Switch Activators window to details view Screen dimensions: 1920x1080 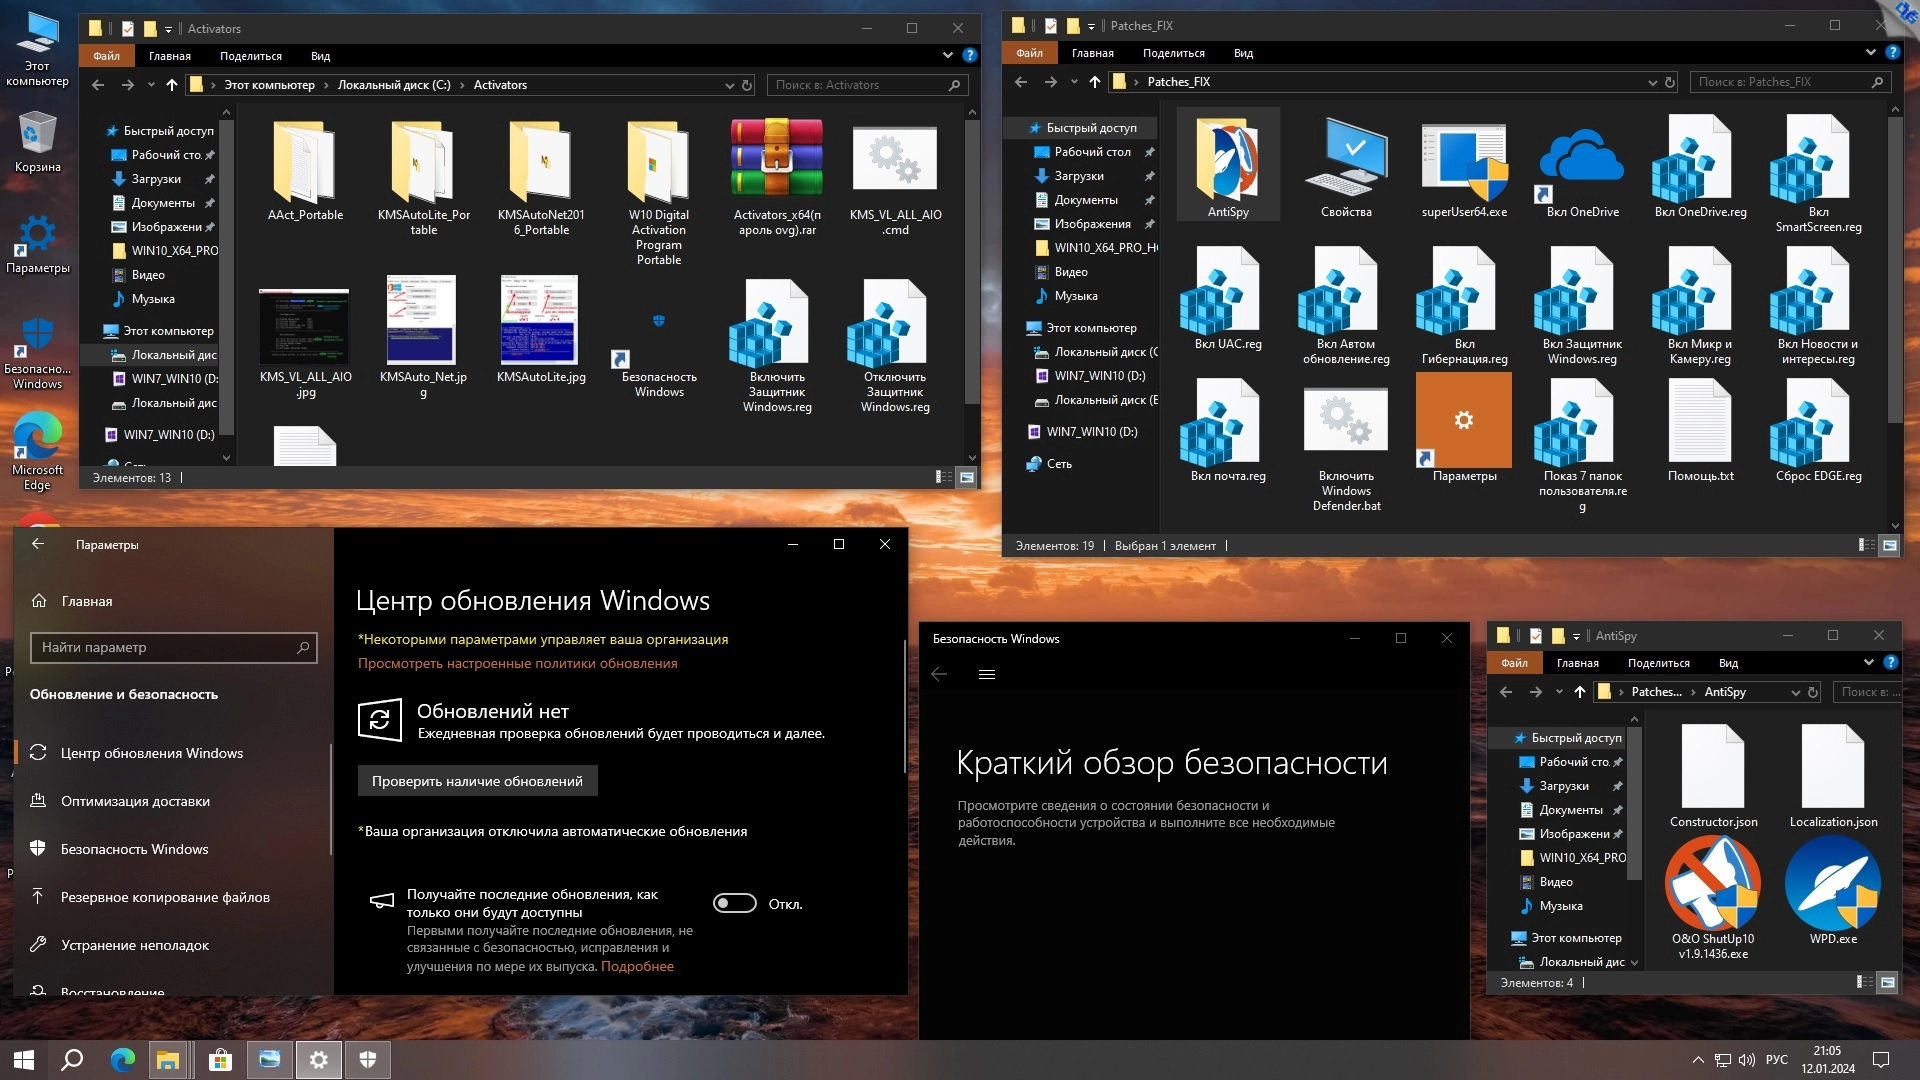tap(943, 478)
